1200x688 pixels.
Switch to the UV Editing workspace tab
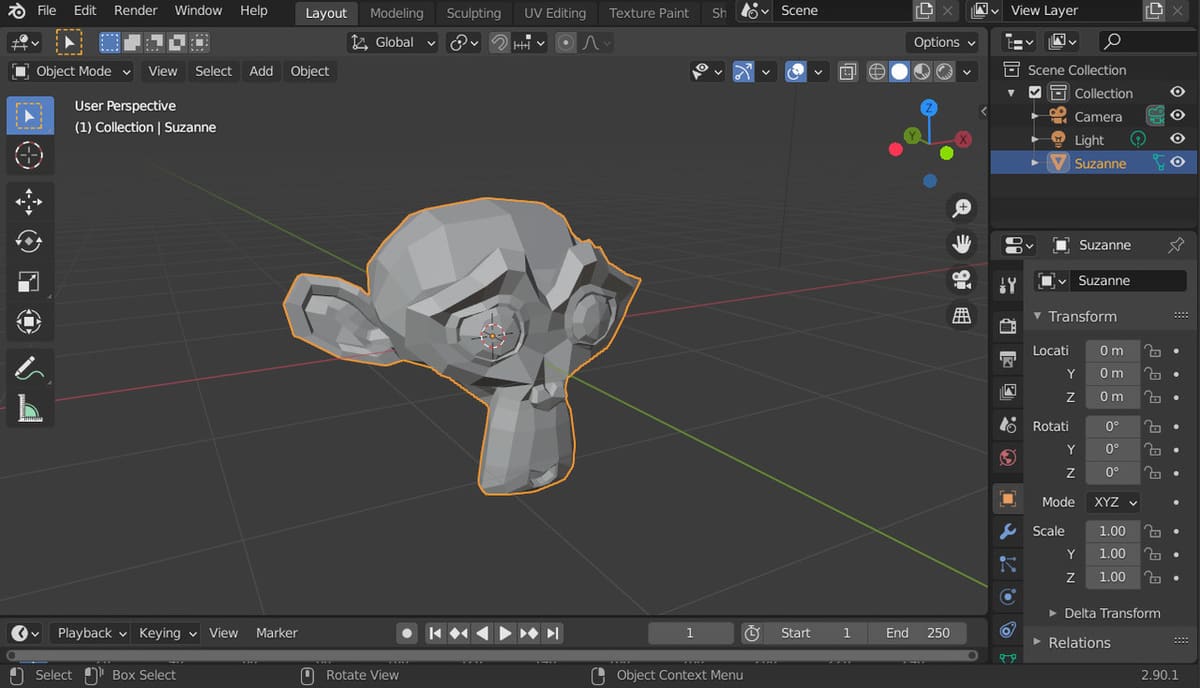click(x=555, y=13)
